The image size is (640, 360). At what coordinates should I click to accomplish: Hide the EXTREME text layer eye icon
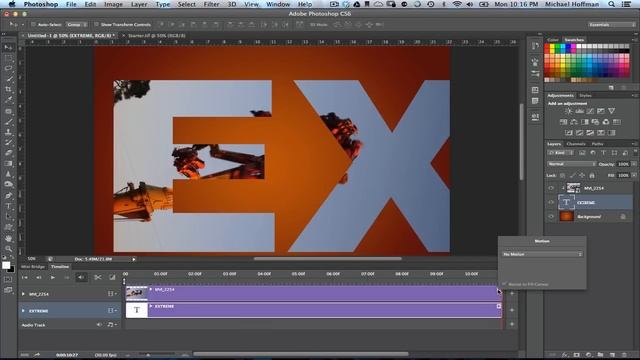(x=551, y=202)
